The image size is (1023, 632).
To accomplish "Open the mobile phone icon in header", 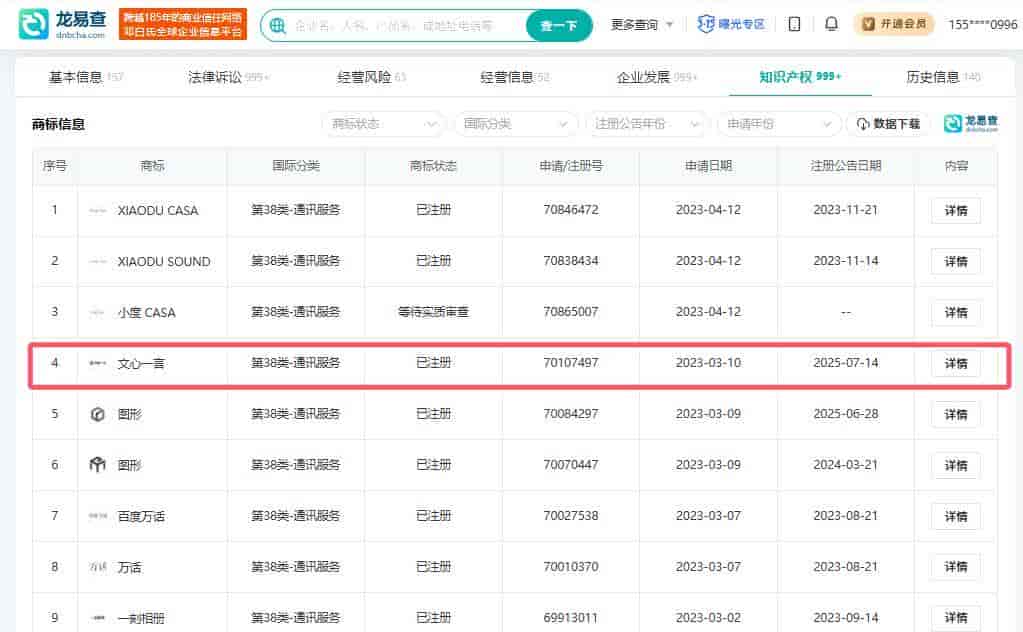I will (794, 24).
